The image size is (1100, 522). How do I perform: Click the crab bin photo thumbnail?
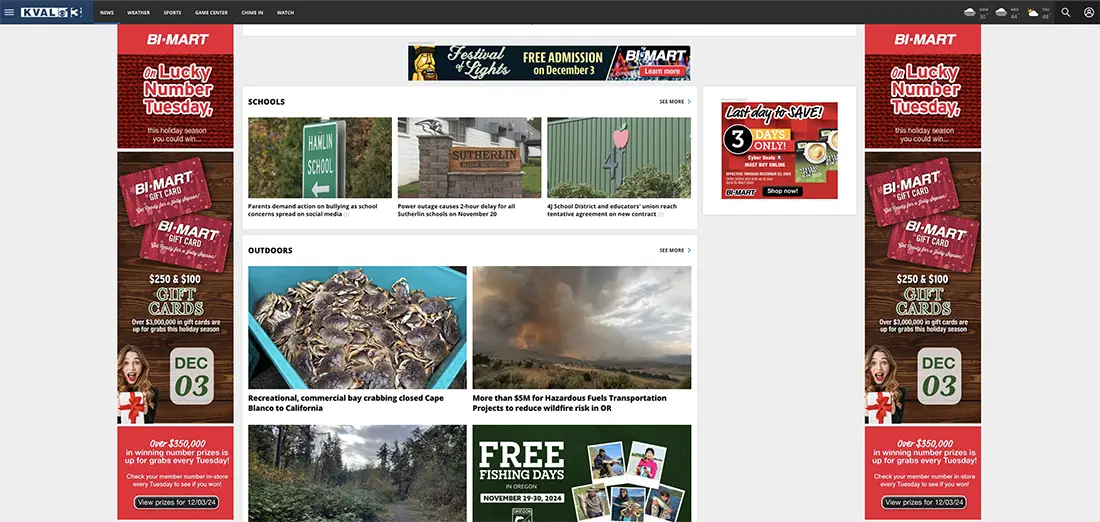[357, 328]
